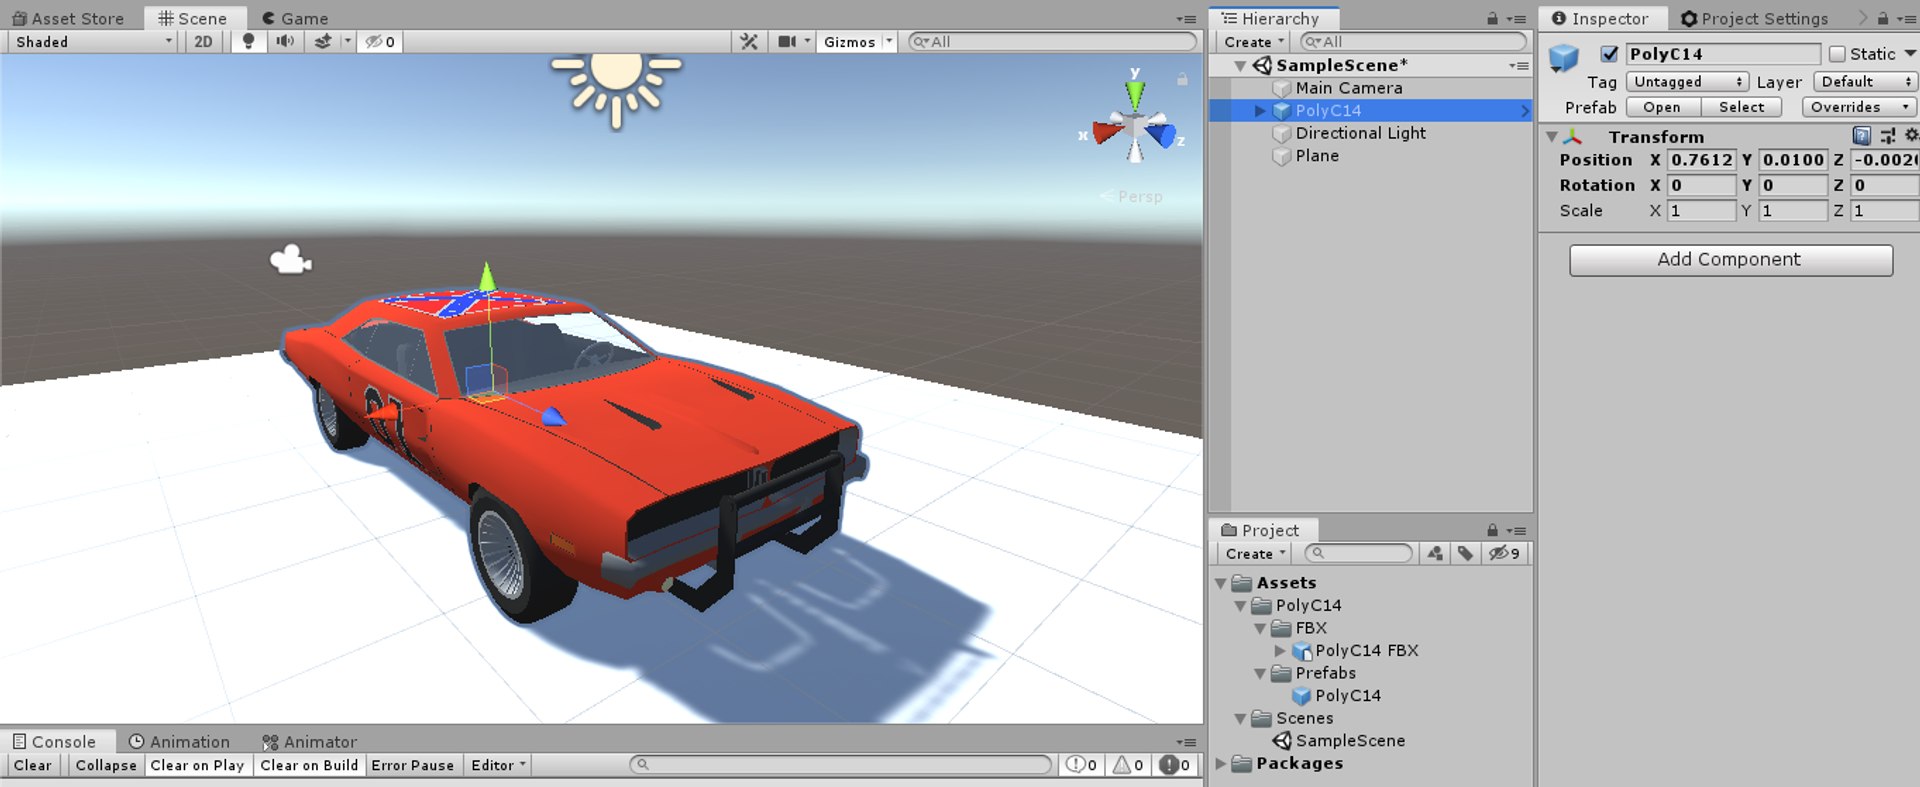Toggle warning messages count in Console

1128,765
